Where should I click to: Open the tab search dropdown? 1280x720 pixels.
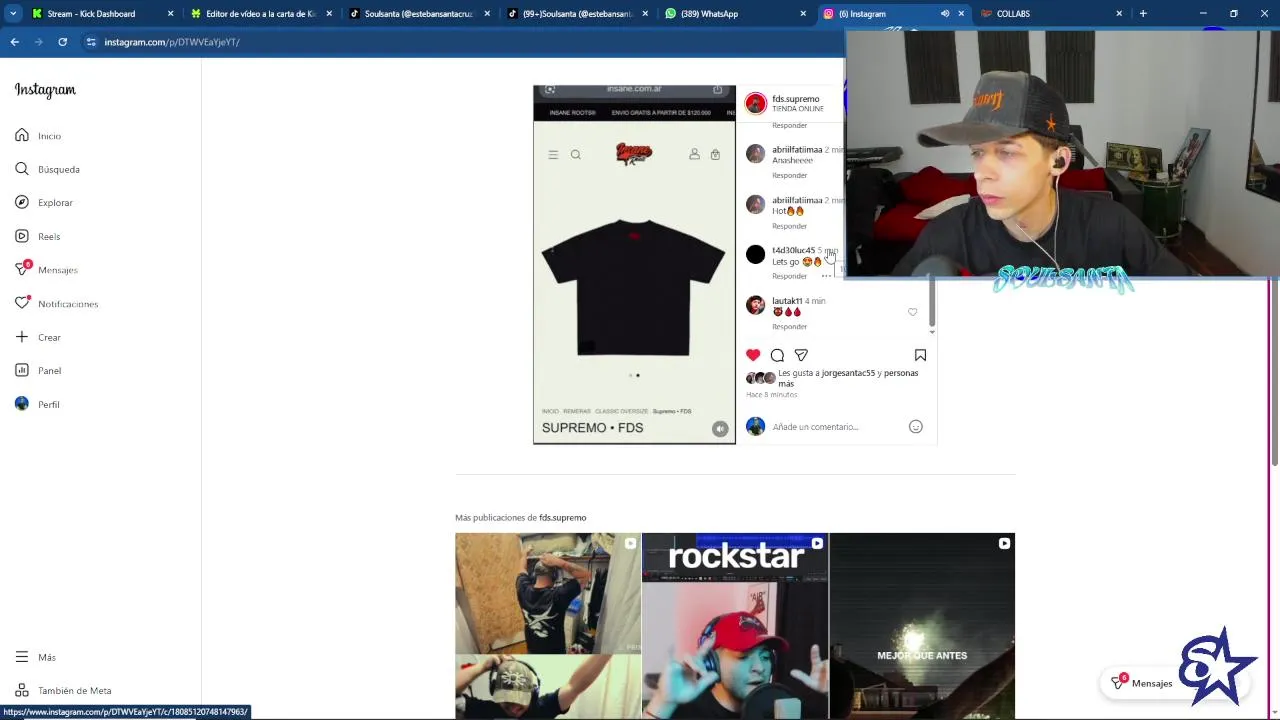pos(13,14)
